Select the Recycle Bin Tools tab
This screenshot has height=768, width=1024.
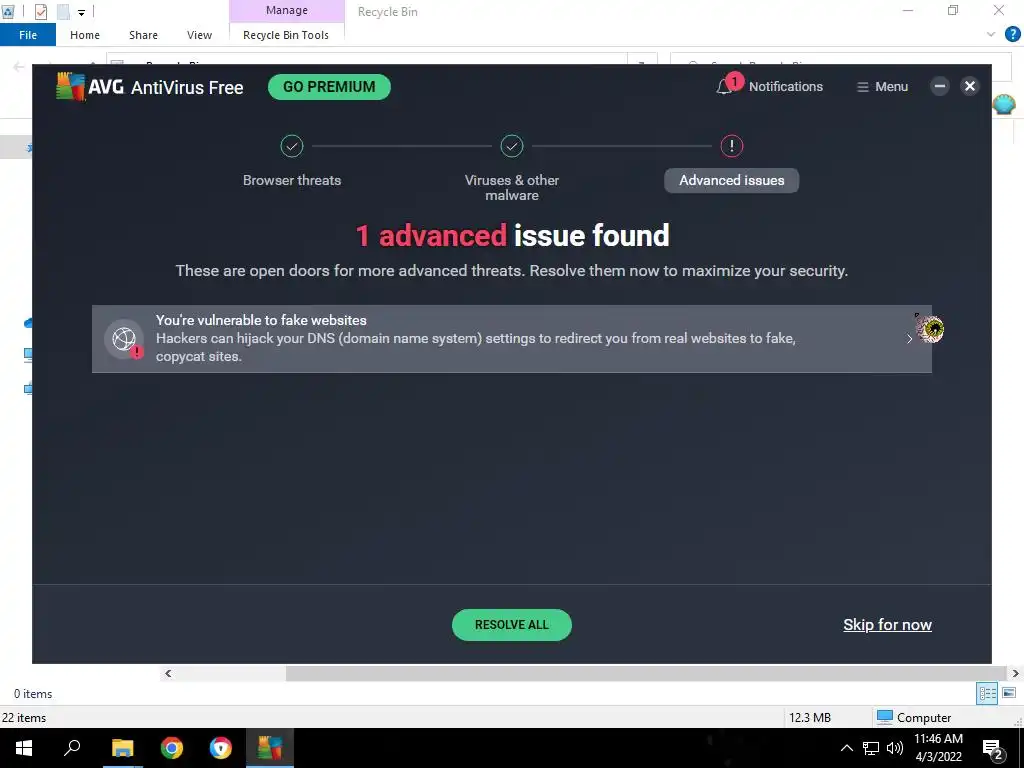pos(286,35)
